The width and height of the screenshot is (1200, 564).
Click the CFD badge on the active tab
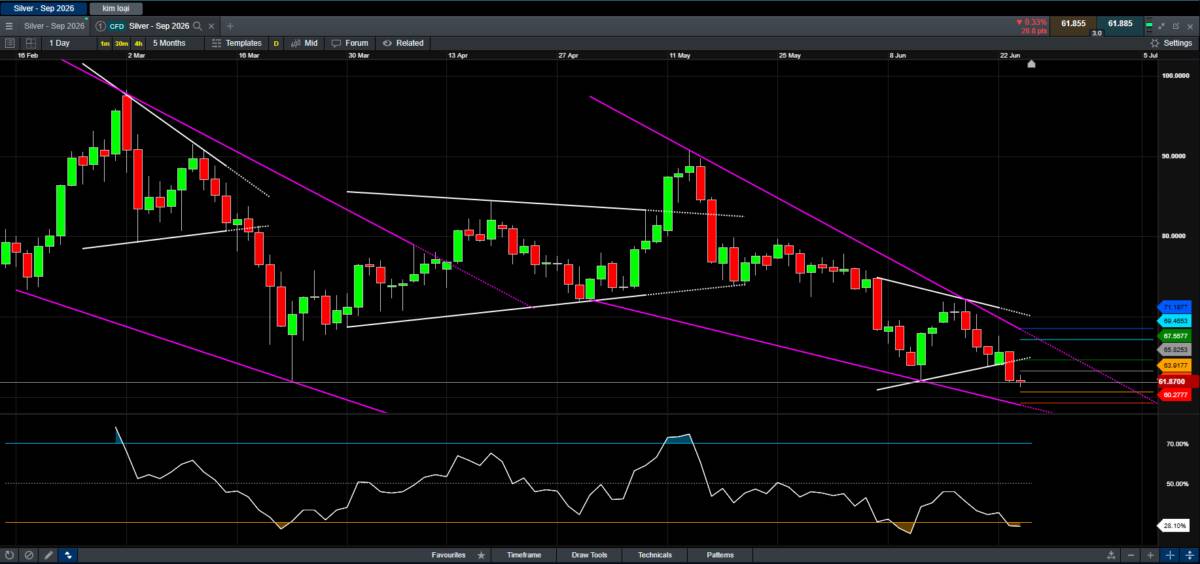(x=117, y=25)
